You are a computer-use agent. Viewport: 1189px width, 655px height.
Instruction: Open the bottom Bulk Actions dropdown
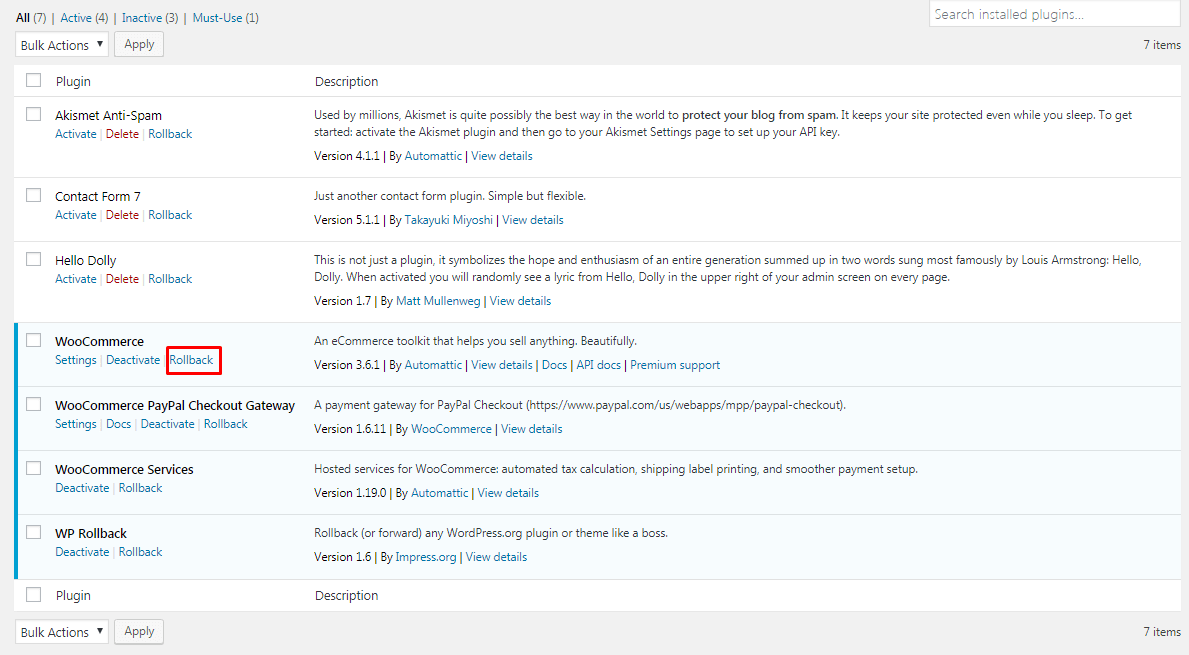61,631
